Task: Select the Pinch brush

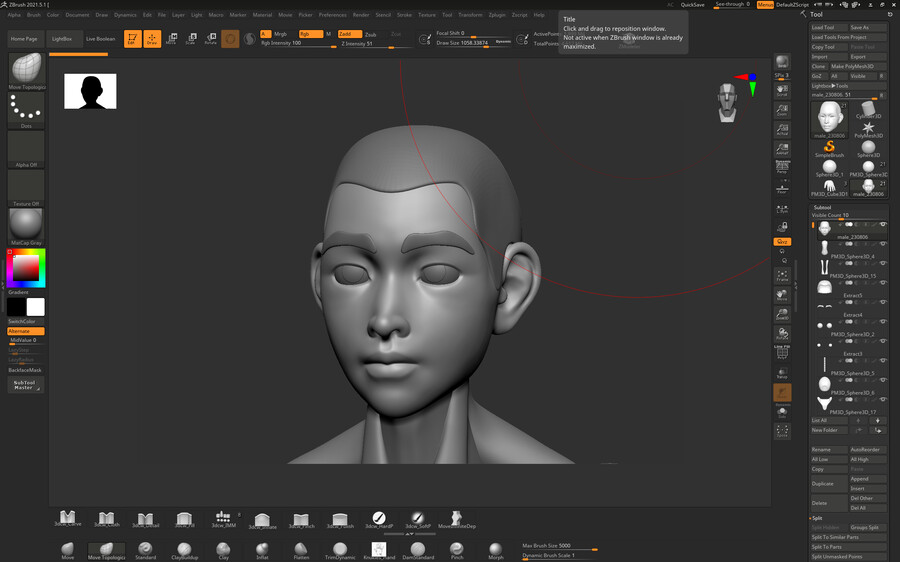Action: (x=457, y=551)
